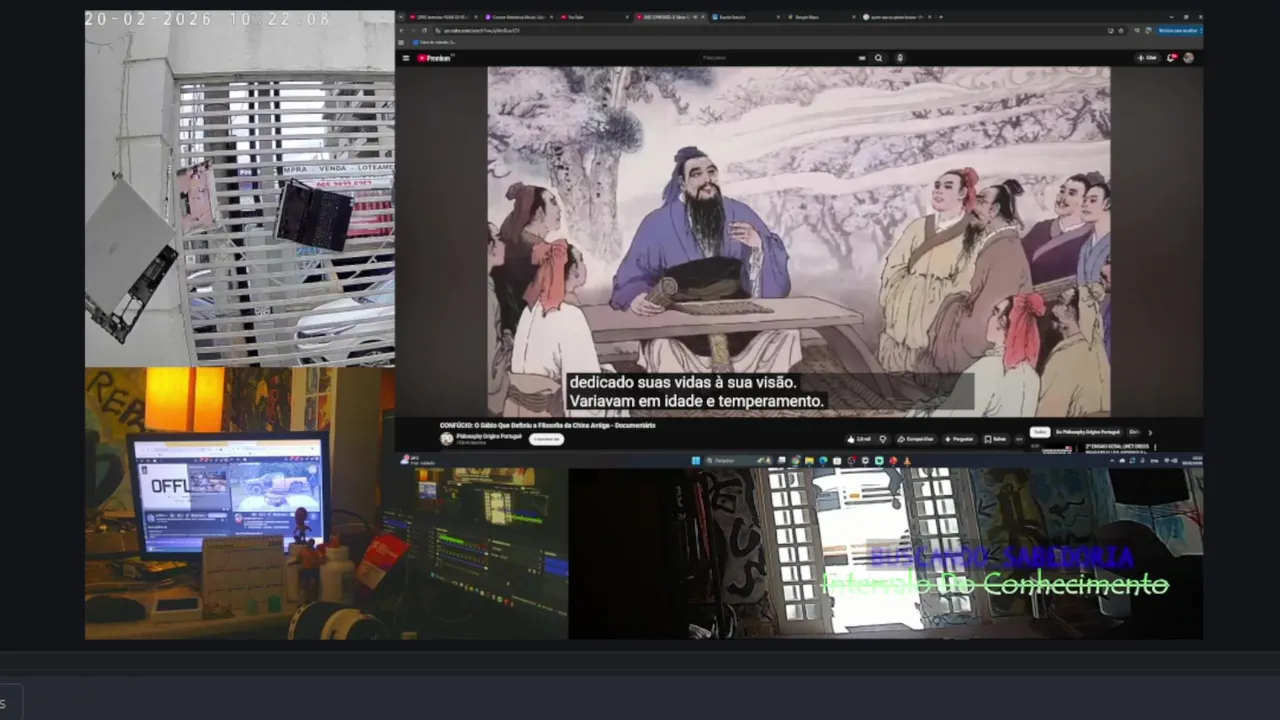This screenshot has width=1280, height=720.
Task: Click the YouTube search magnifier icon
Action: (x=879, y=58)
